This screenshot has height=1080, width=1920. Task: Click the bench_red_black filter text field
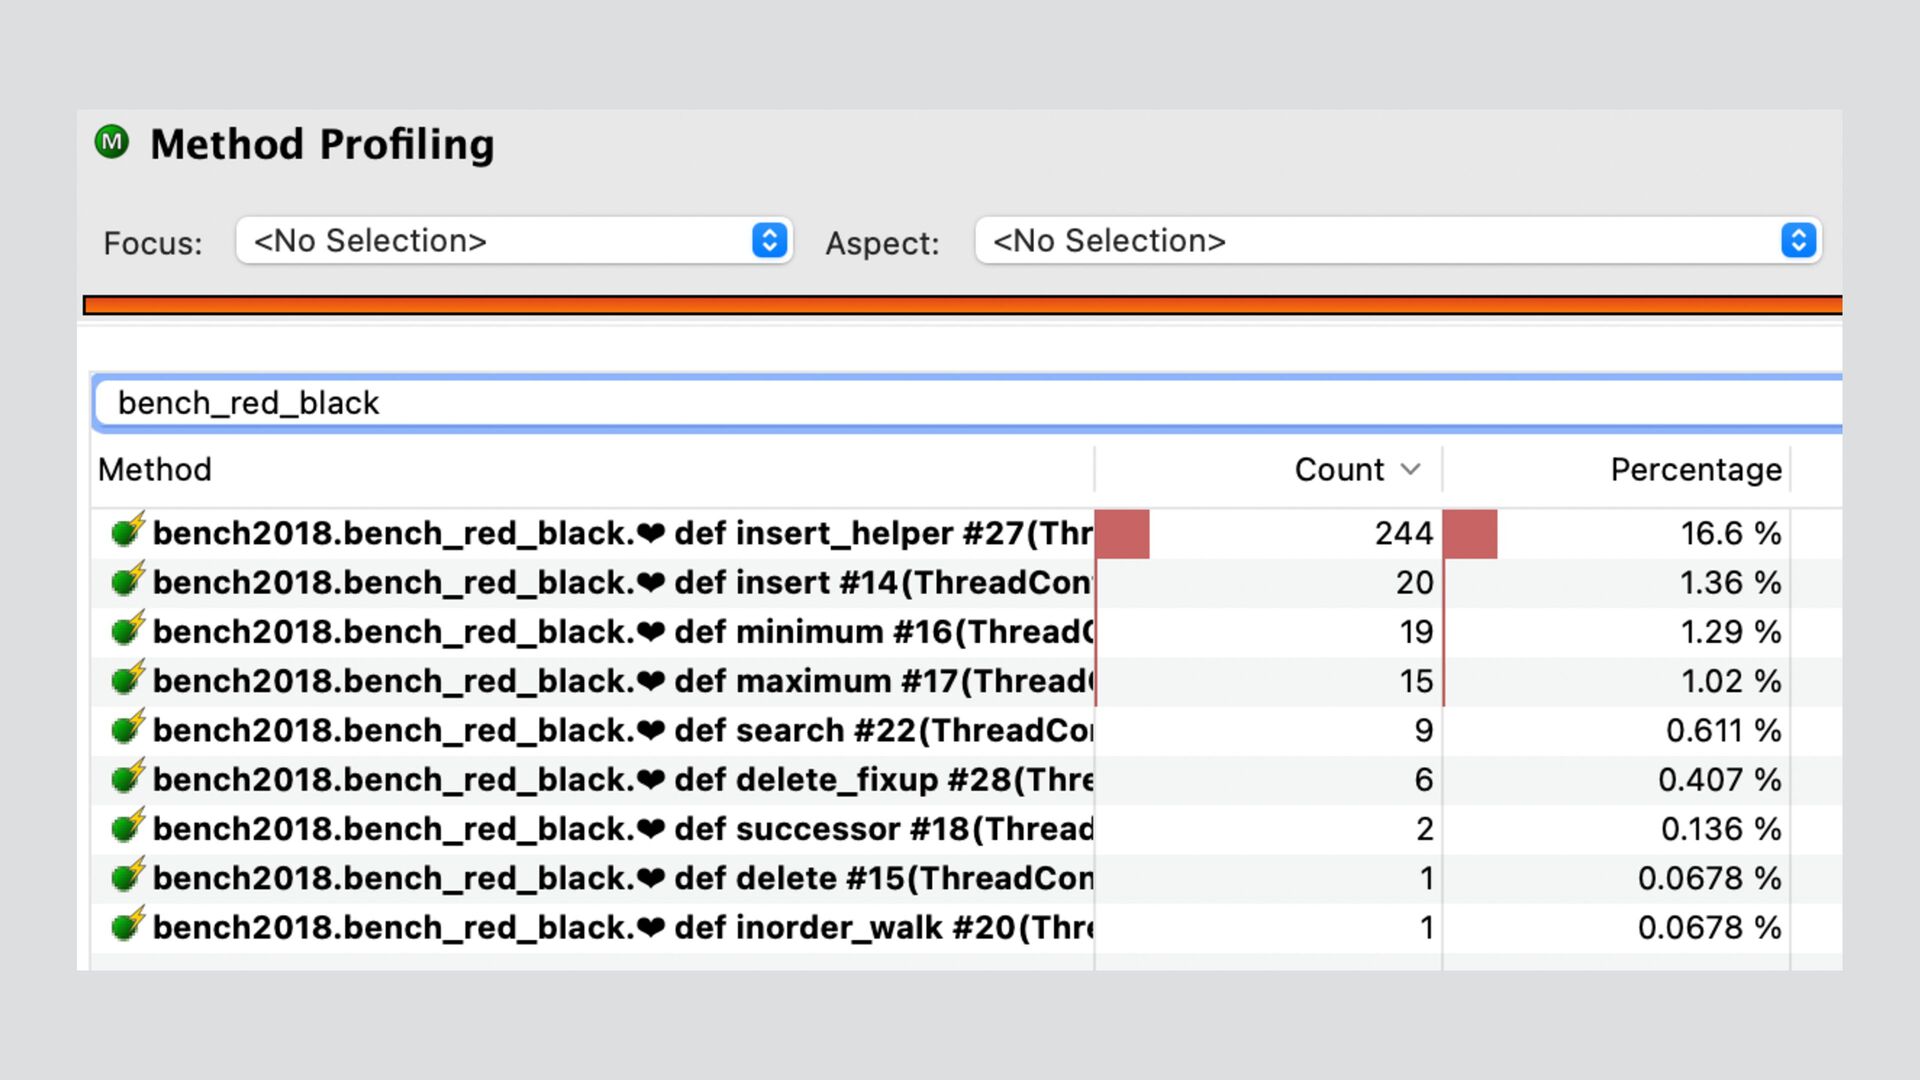pos(960,403)
